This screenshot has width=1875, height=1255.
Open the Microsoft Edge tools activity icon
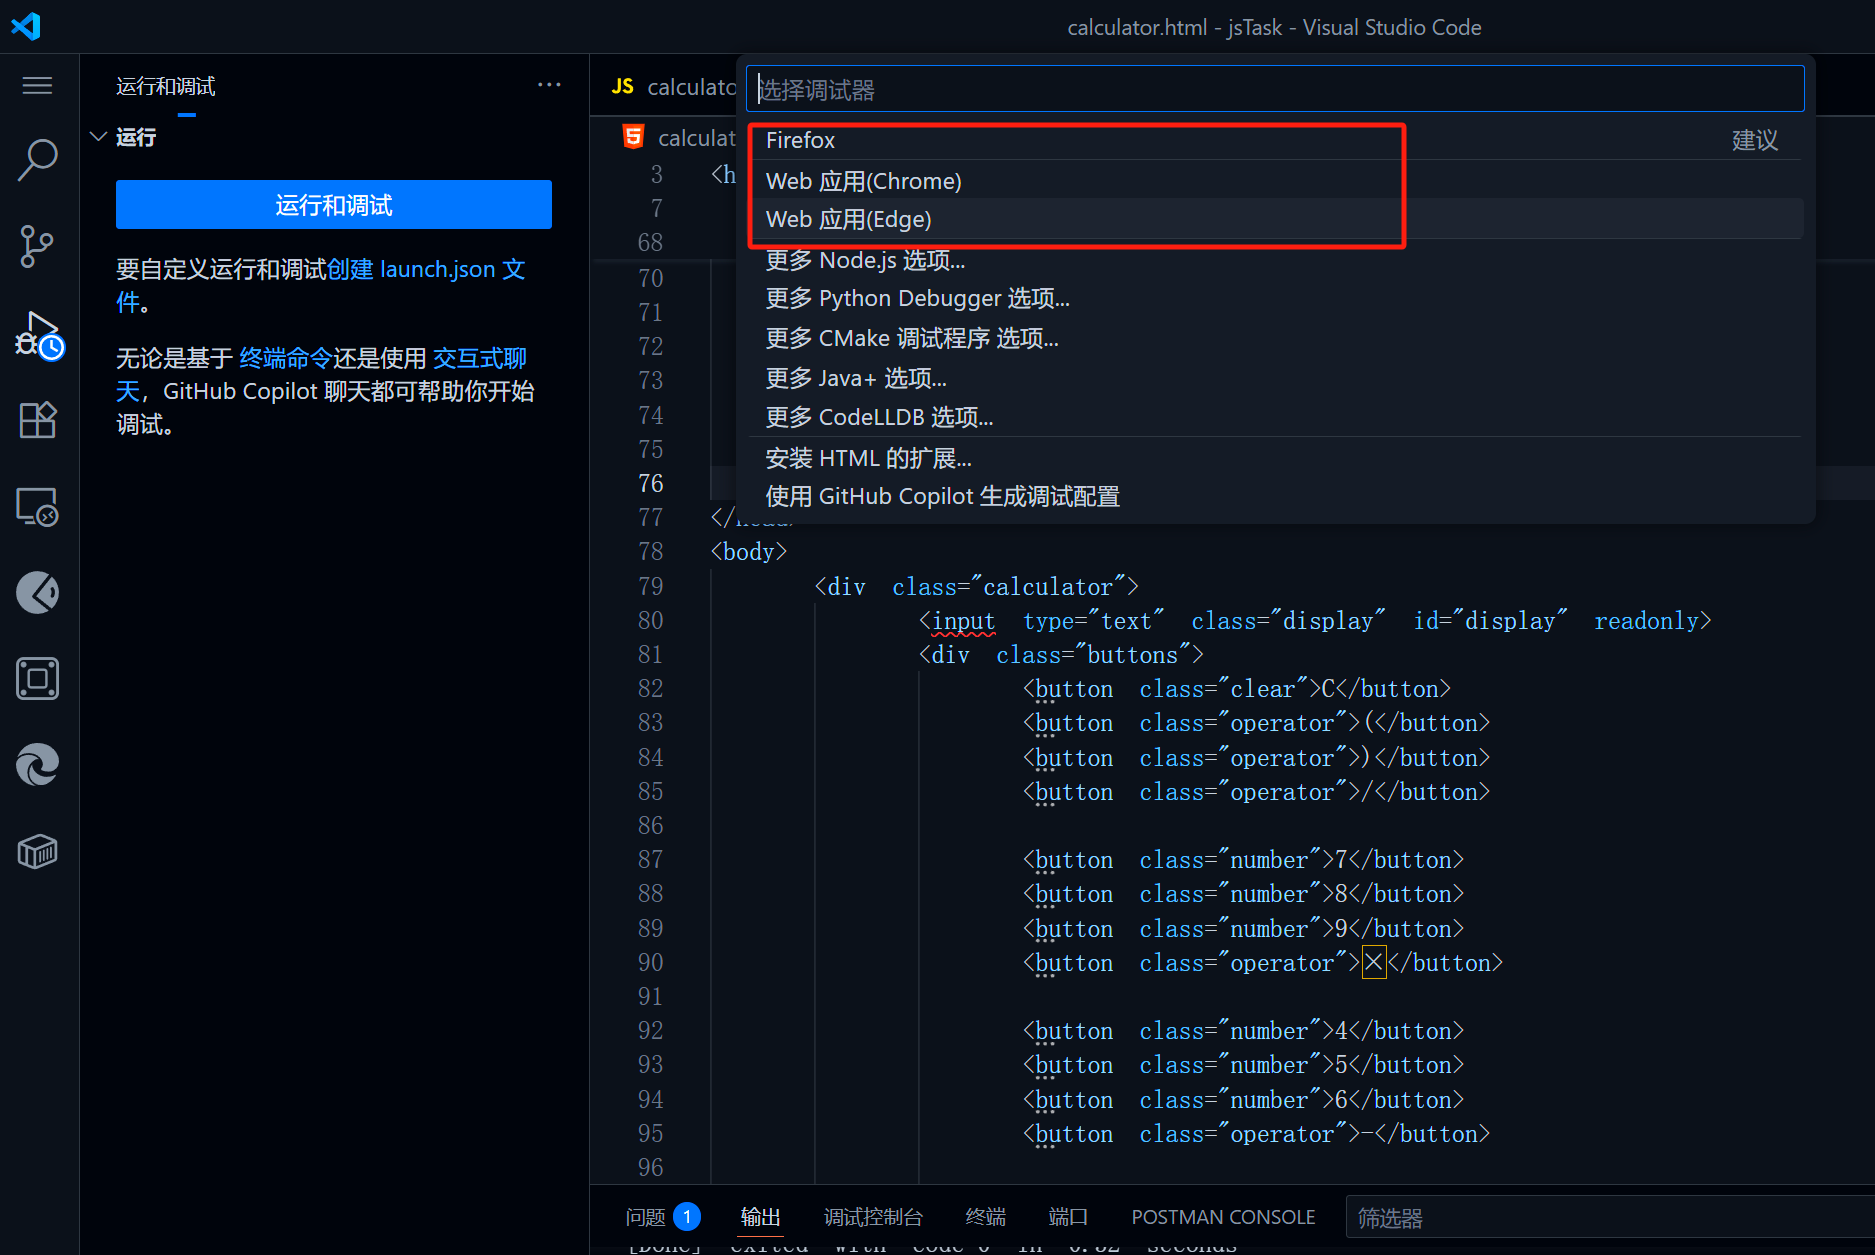(37, 765)
